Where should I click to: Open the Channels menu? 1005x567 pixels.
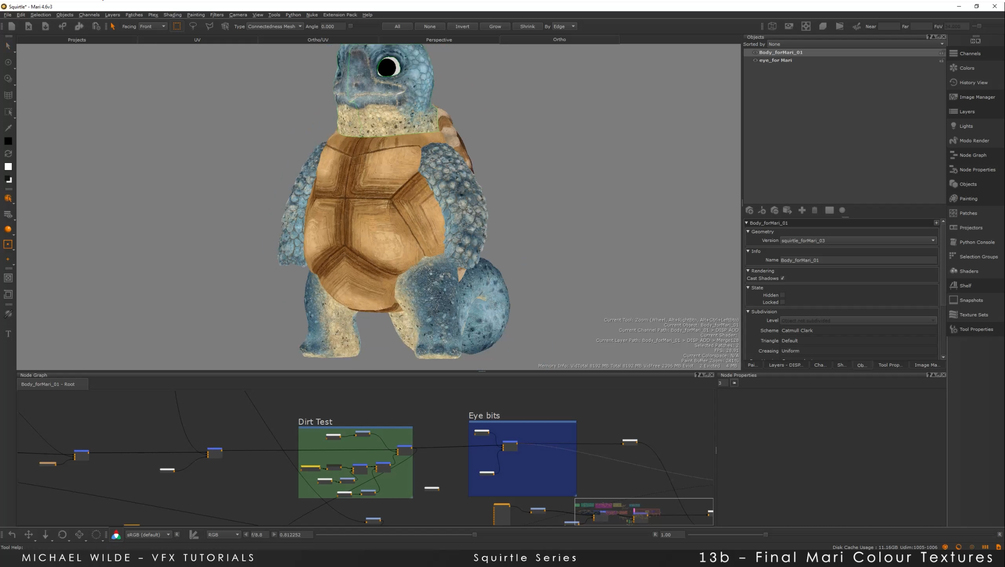(x=89, y=15)
